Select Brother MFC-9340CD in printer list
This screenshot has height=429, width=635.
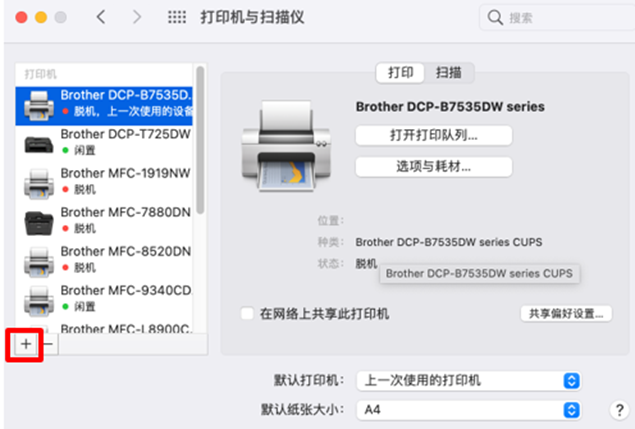[x=104, y=299]
